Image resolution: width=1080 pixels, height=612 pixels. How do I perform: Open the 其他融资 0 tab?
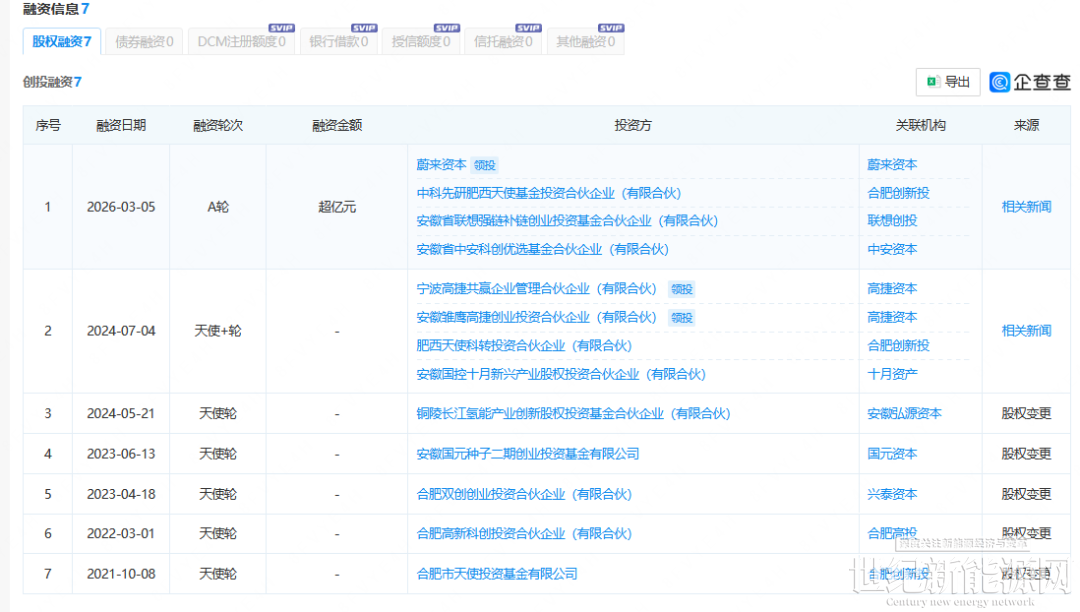[x=585, y=42]
